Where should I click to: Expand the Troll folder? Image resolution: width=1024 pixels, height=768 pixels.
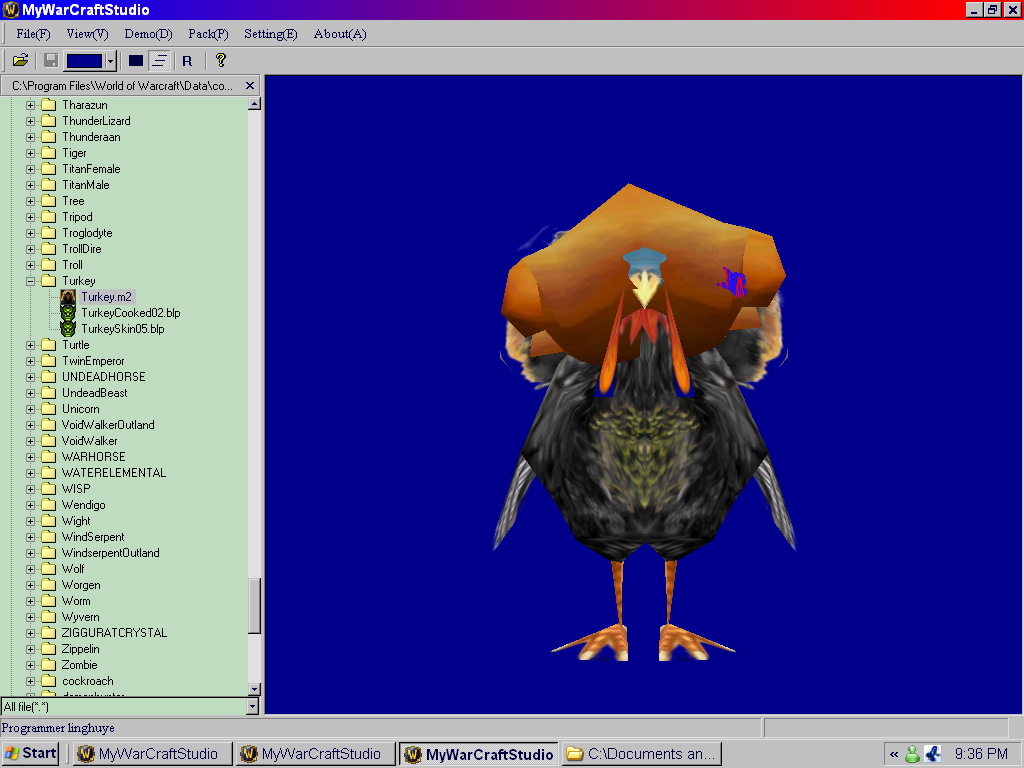(30, 265)
